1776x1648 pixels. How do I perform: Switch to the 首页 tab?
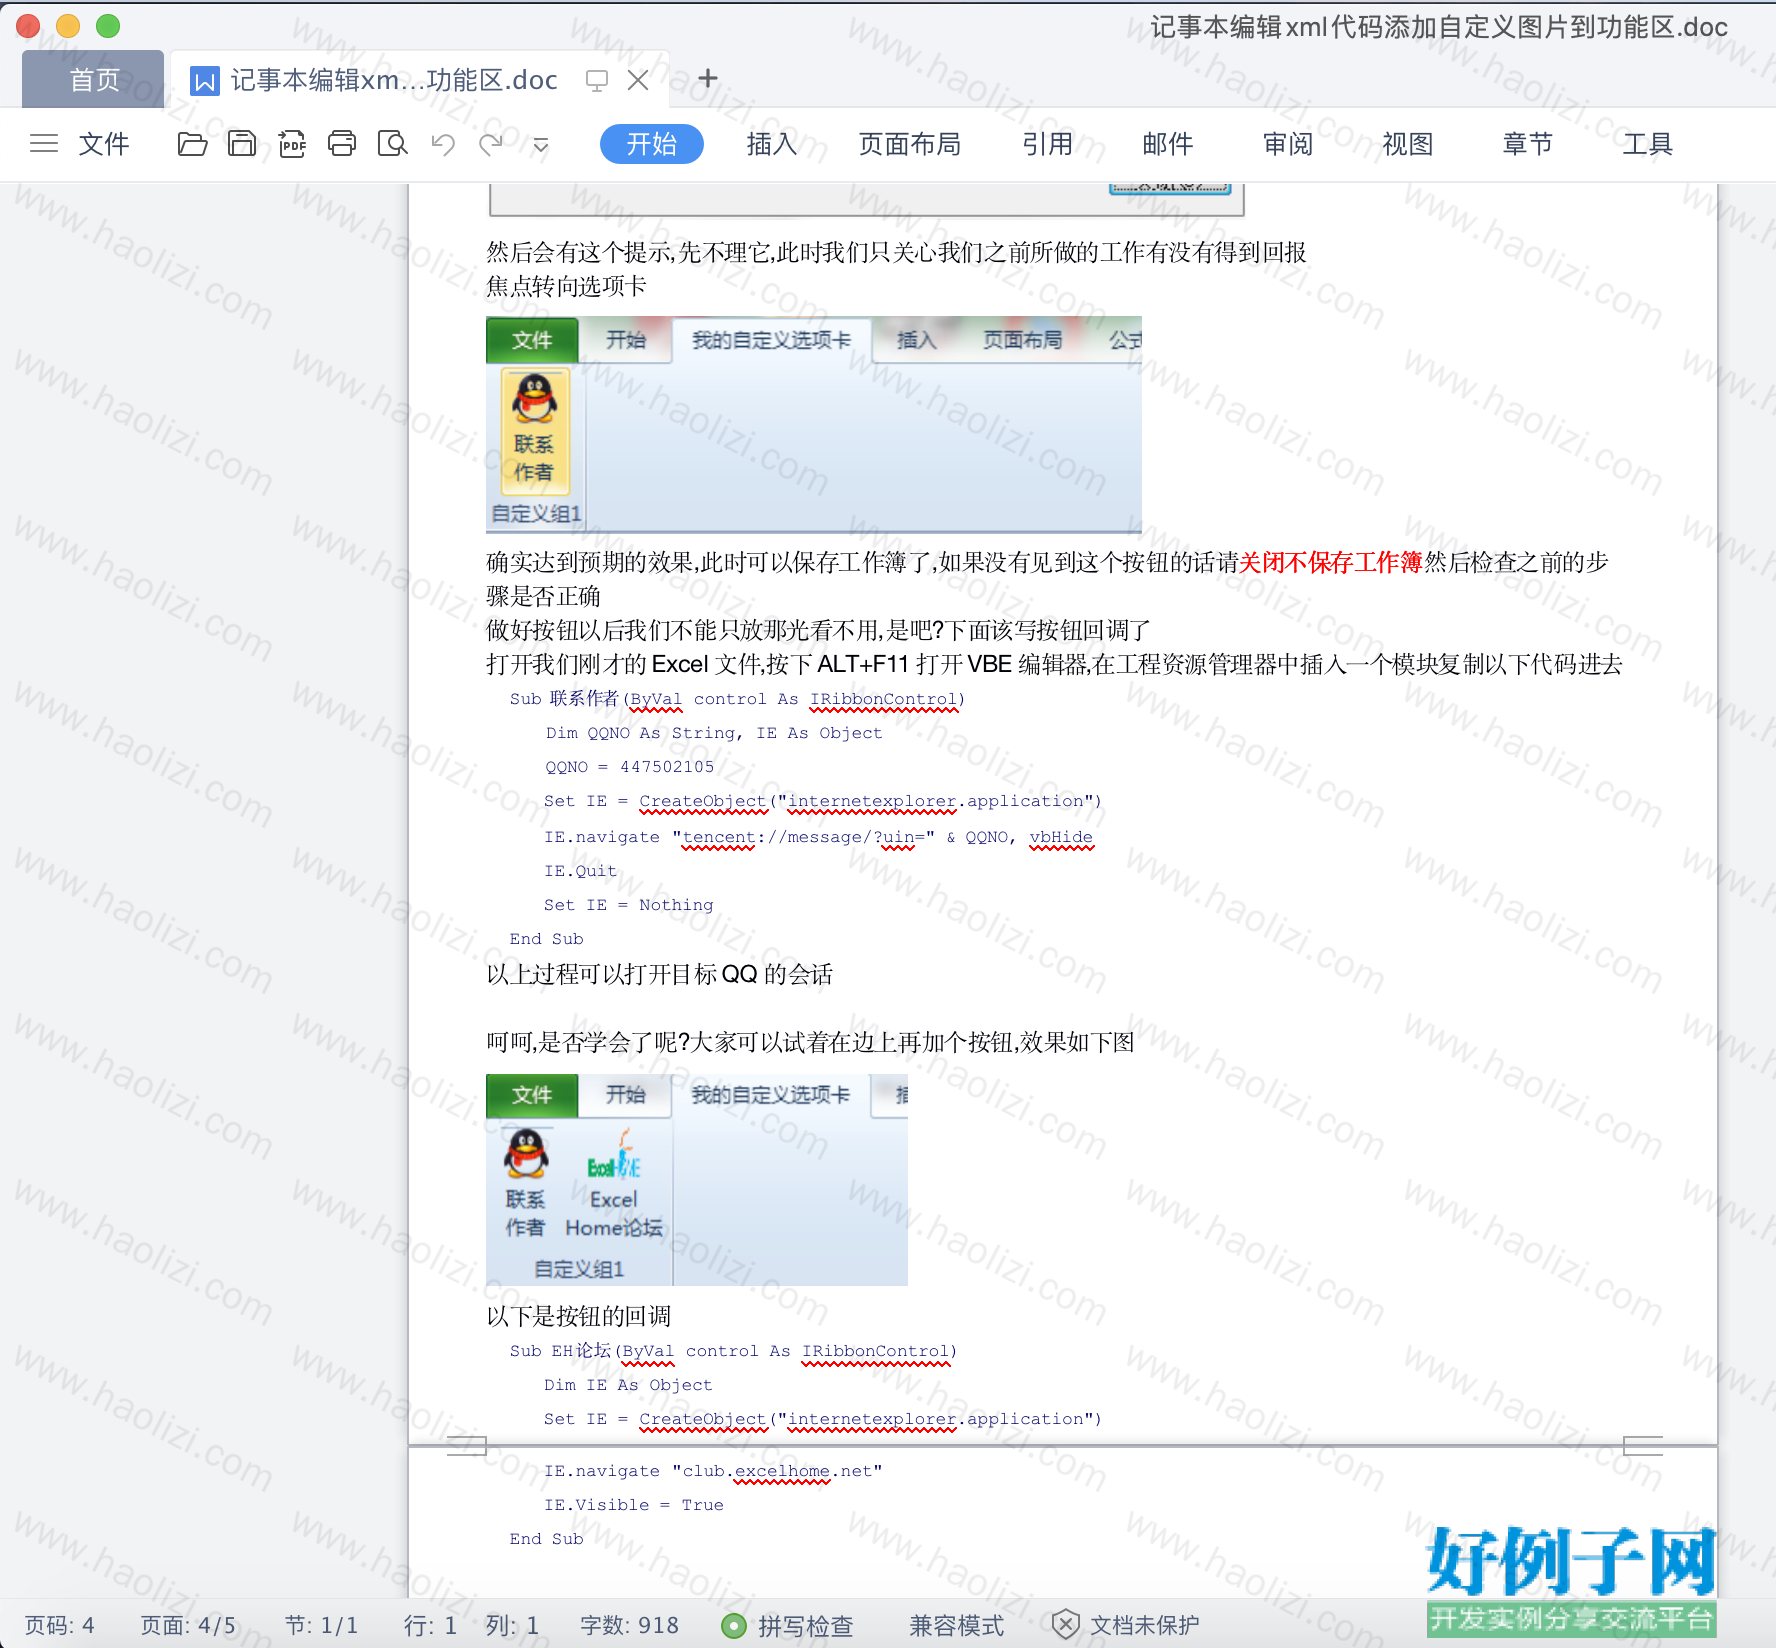[94, 79]
